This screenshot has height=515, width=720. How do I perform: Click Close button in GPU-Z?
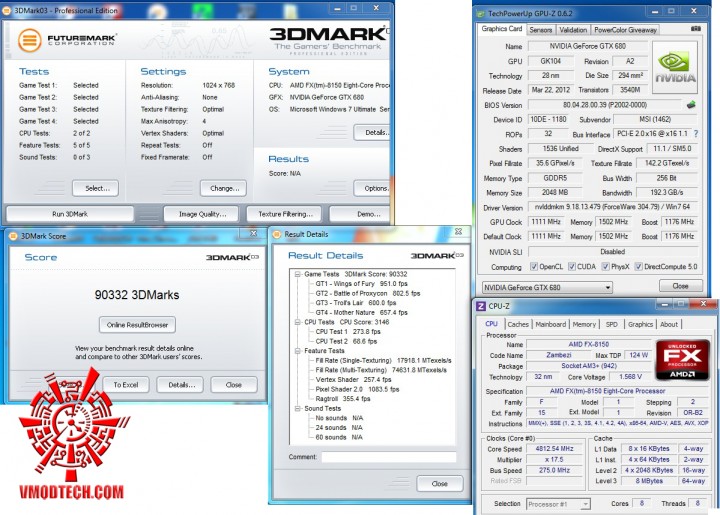(x=681, y=286)
